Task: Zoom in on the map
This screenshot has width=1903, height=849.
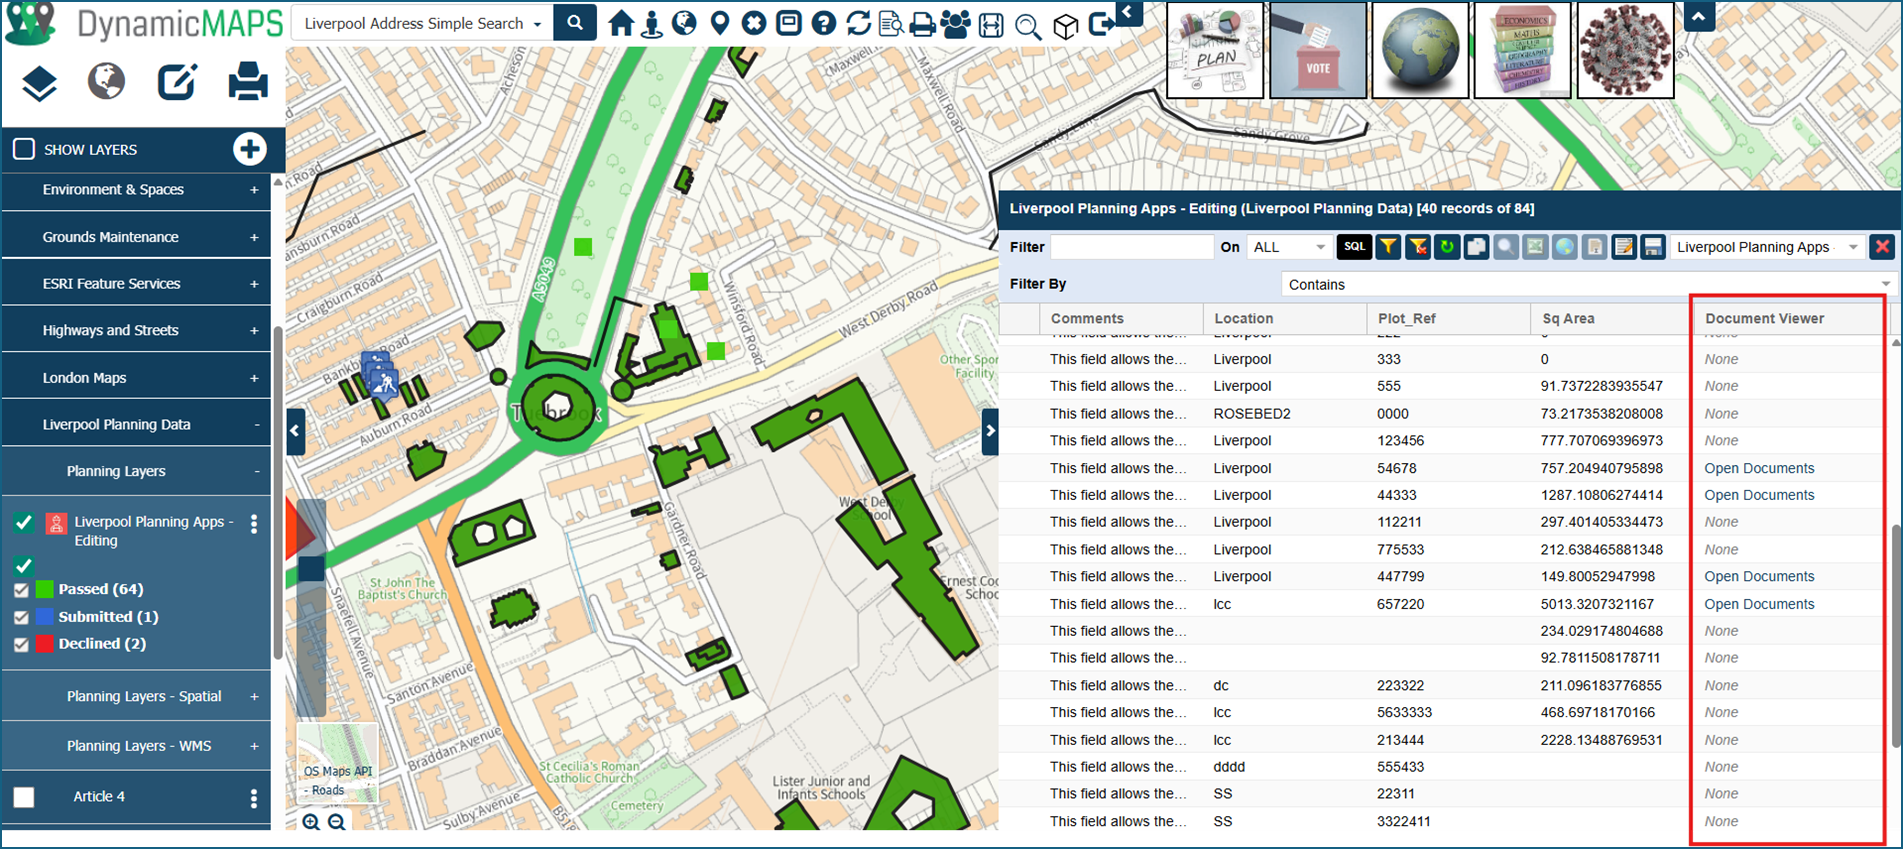Action: point(312,822)
